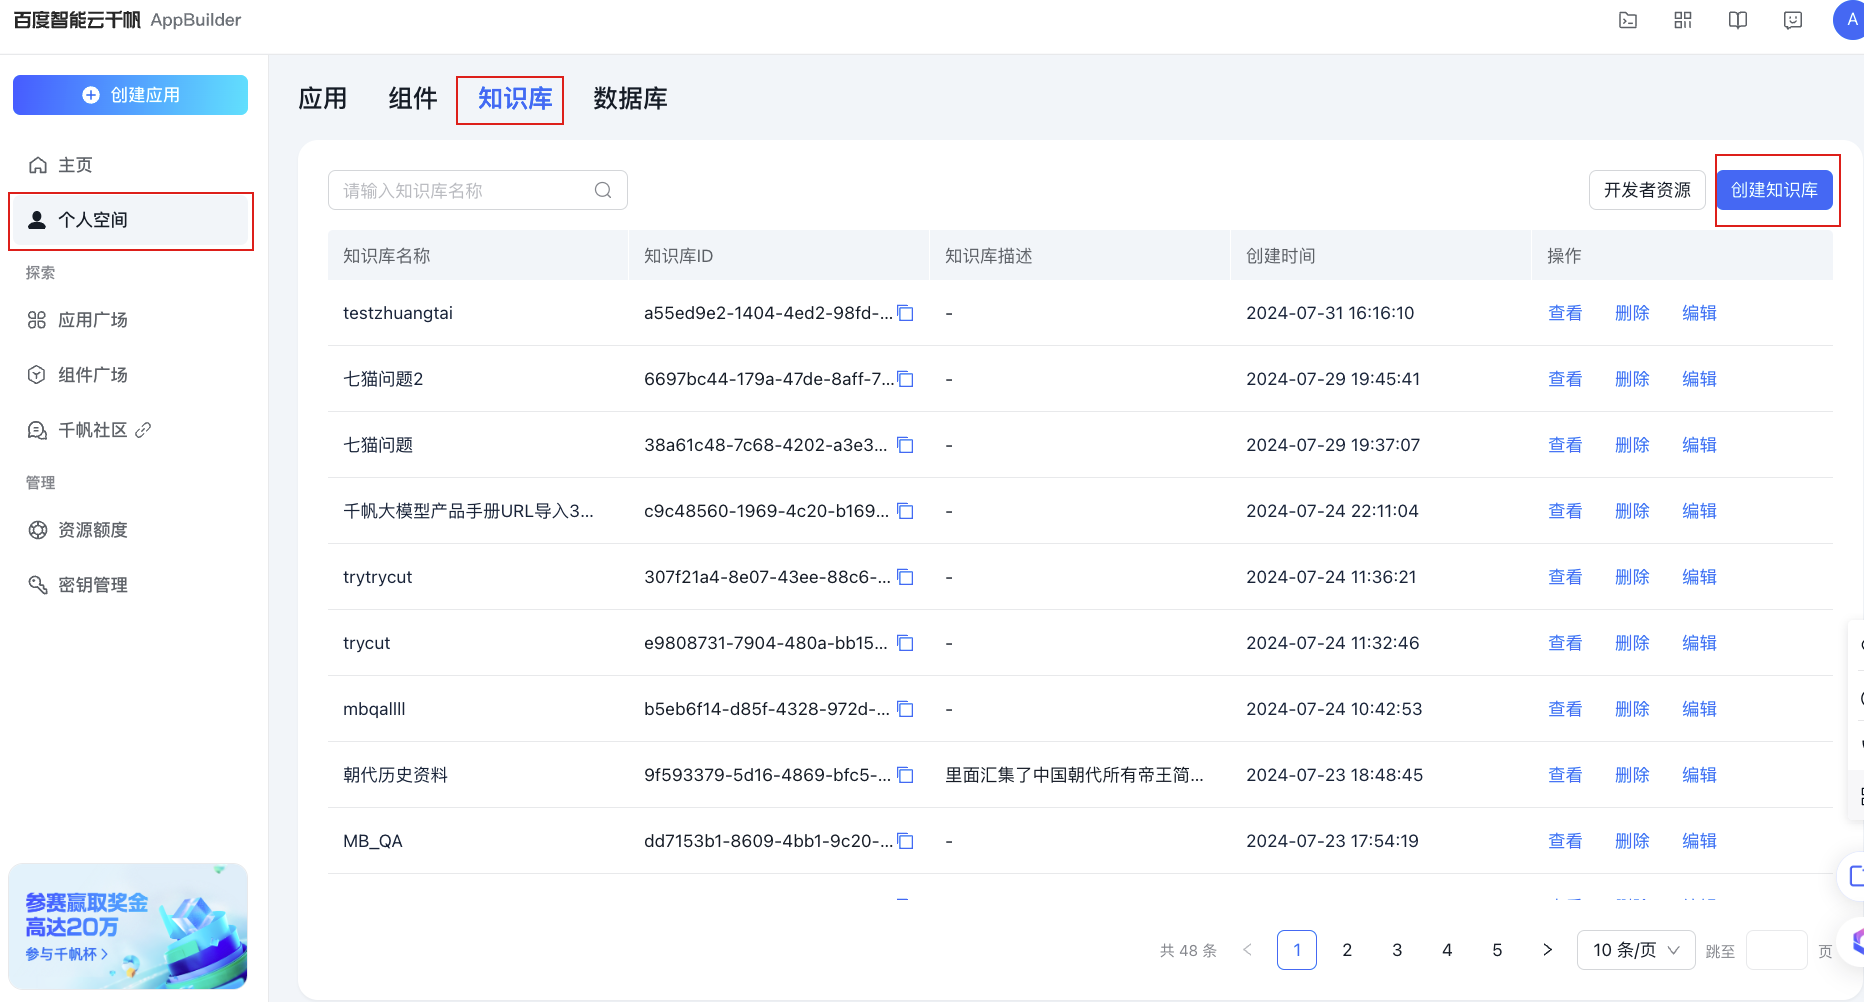
Task: Click the 创建知识库 button
Action: pyautogui.click(x=1775, y=190)
